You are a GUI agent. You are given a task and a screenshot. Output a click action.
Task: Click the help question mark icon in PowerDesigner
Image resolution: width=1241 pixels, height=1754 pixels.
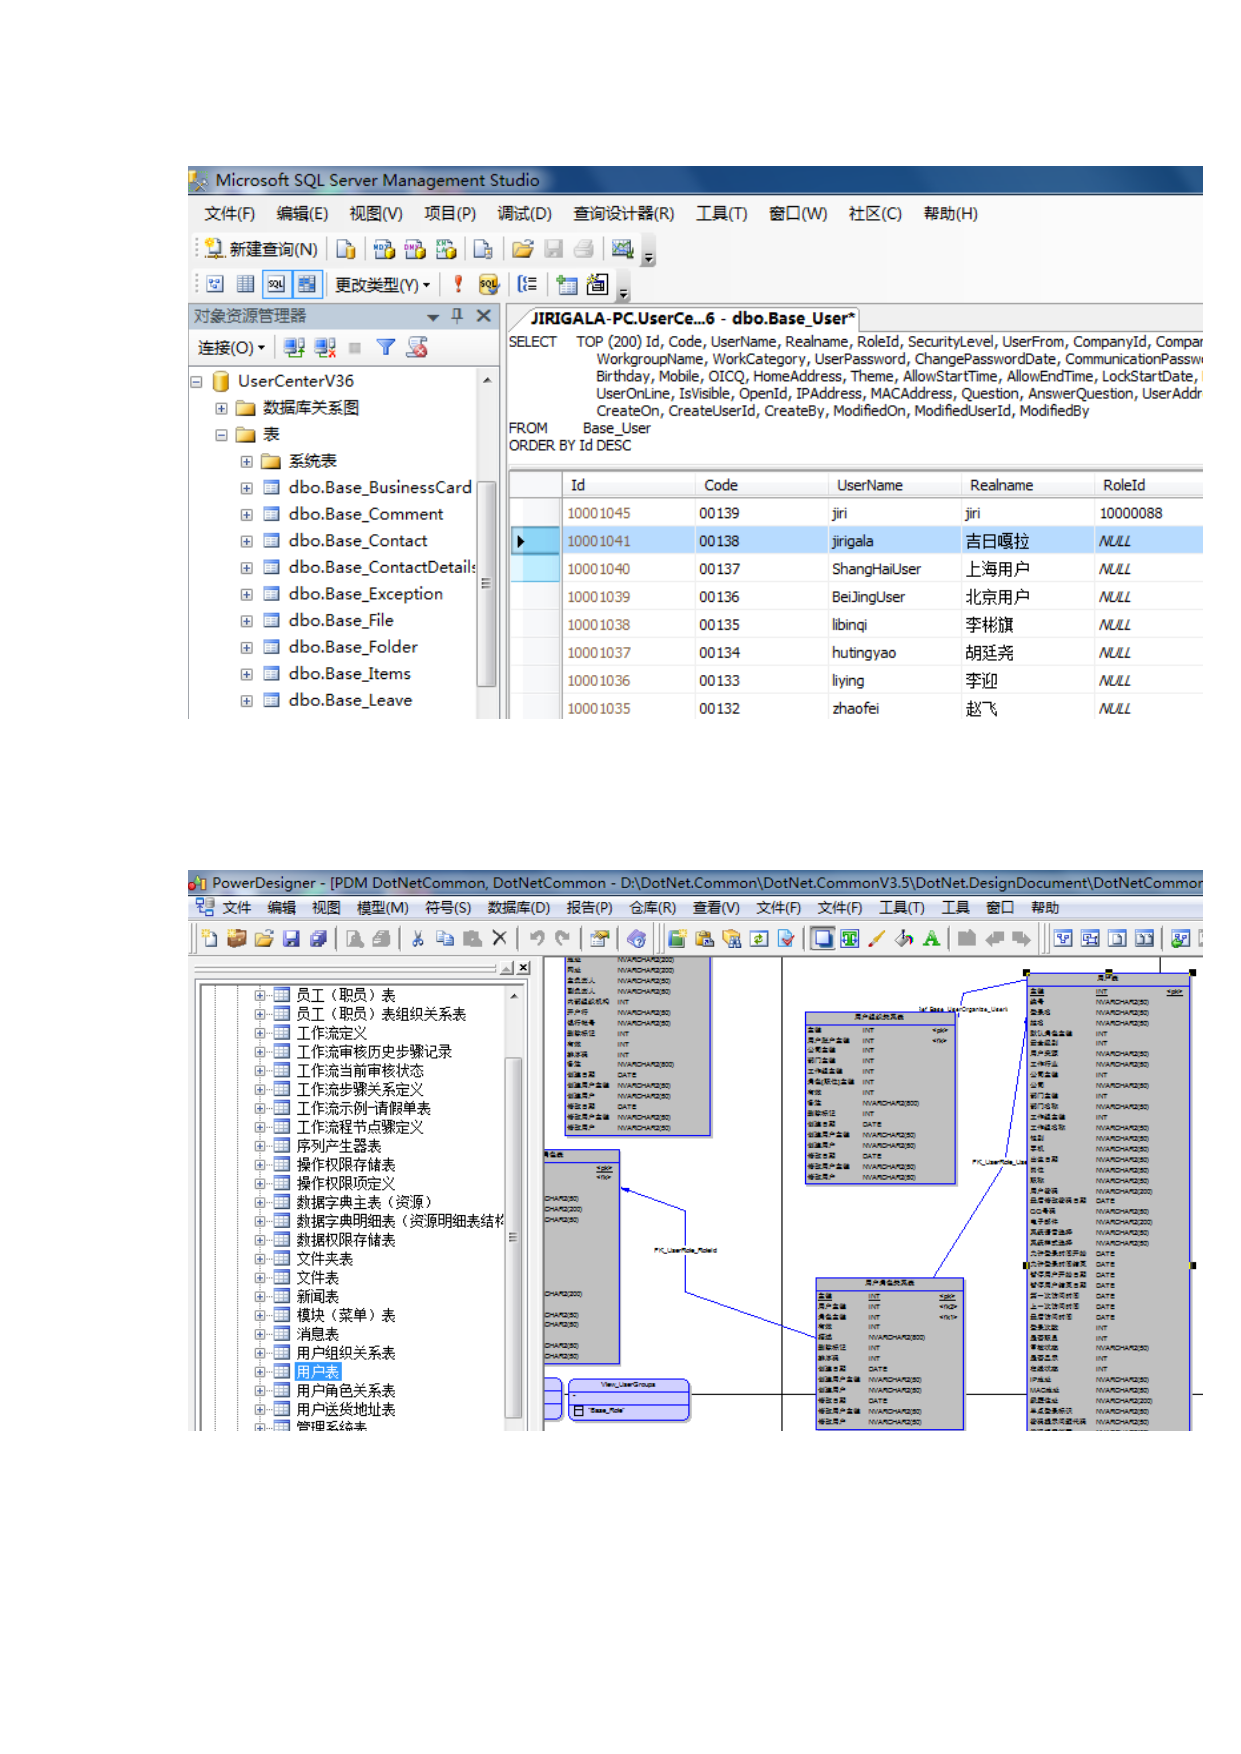tap(635, 939)
